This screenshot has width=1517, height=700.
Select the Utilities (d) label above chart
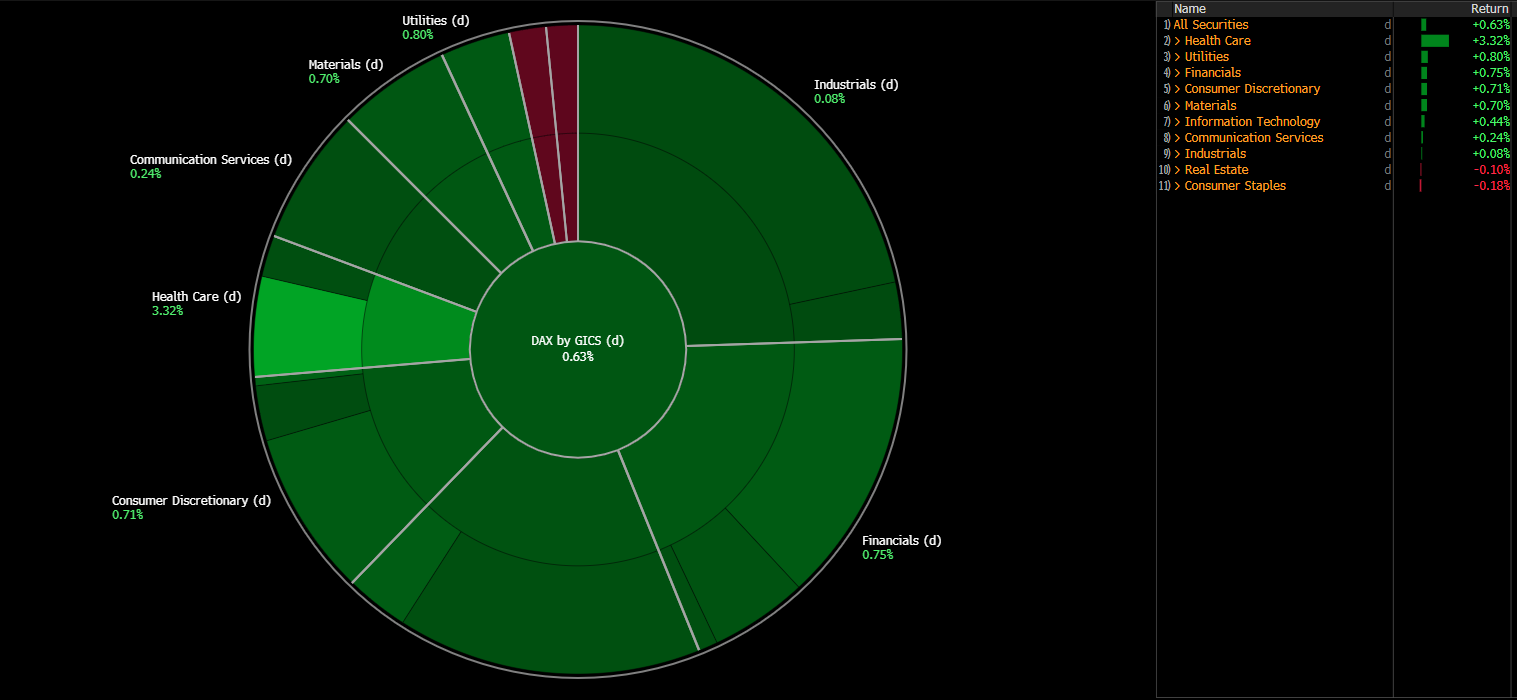click(x=435, y=20)
